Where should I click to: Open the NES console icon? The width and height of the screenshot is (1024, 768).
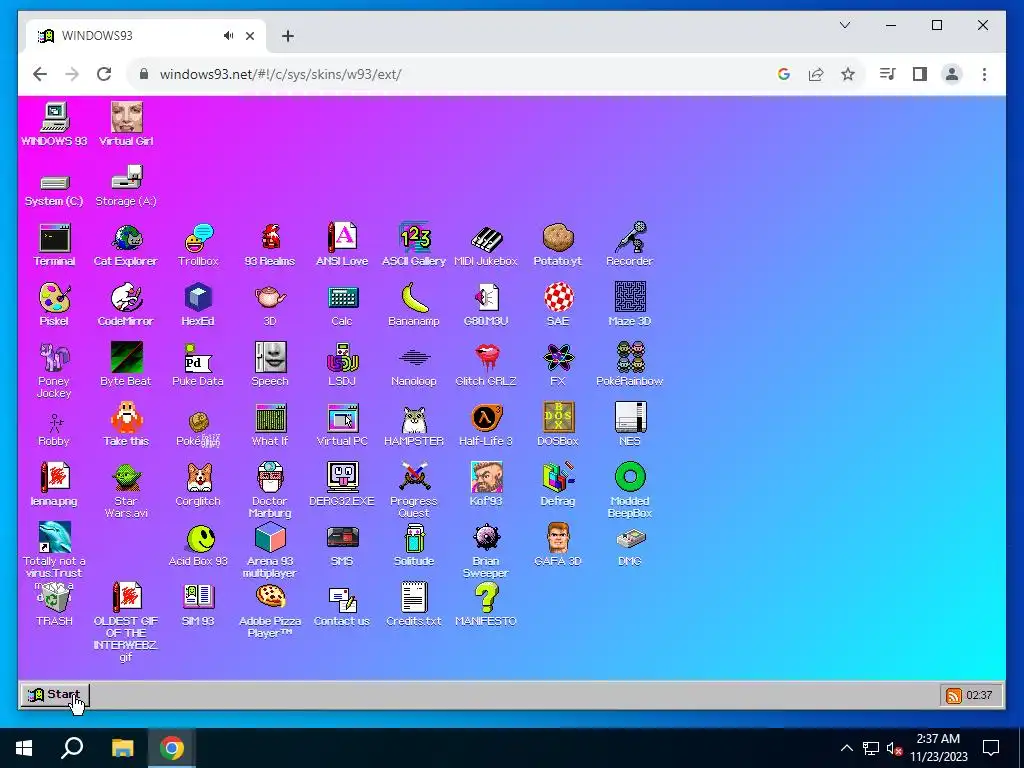(630, 418)
